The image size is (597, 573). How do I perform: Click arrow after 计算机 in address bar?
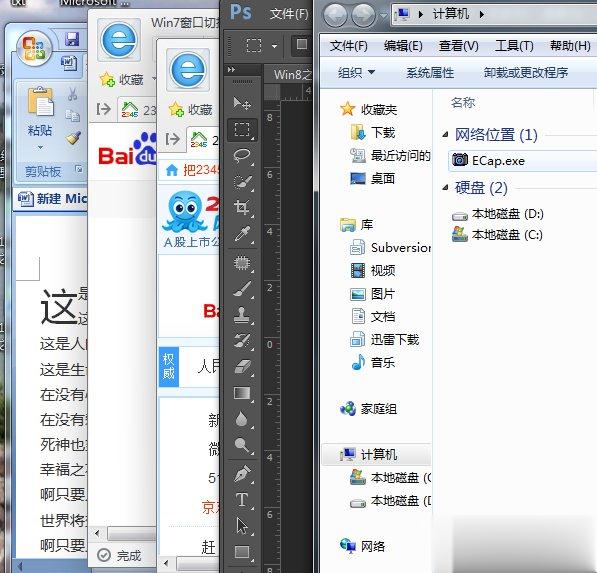point(482,14)
